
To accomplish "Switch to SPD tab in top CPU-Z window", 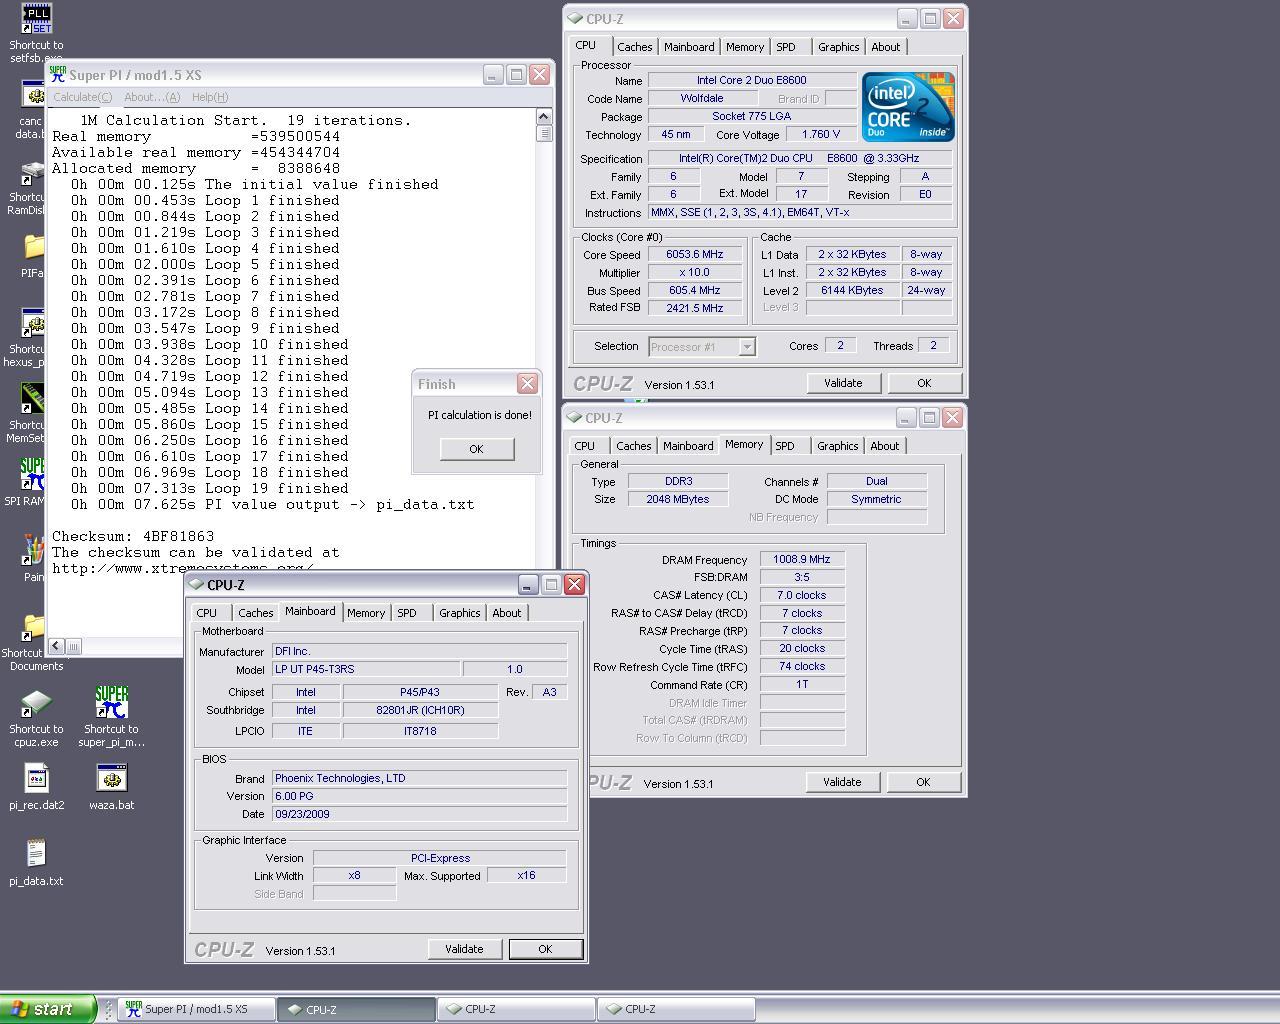I will click(786, 47).
